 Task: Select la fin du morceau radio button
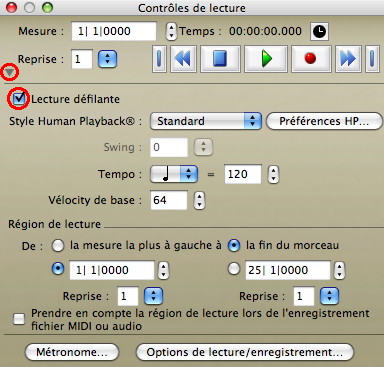[234, 246]
